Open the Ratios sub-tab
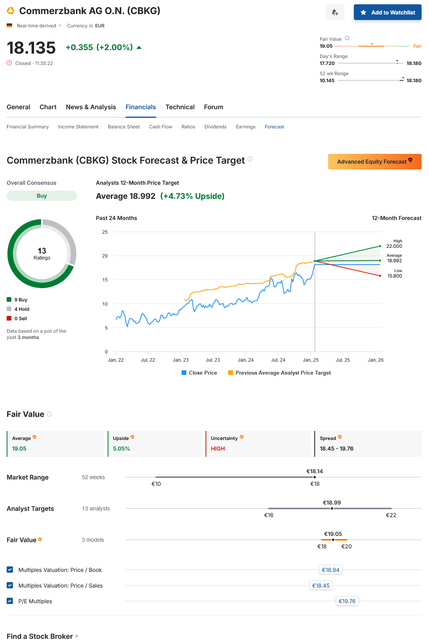Viewport: 429px width, 640px height. (x=188, y=127)
